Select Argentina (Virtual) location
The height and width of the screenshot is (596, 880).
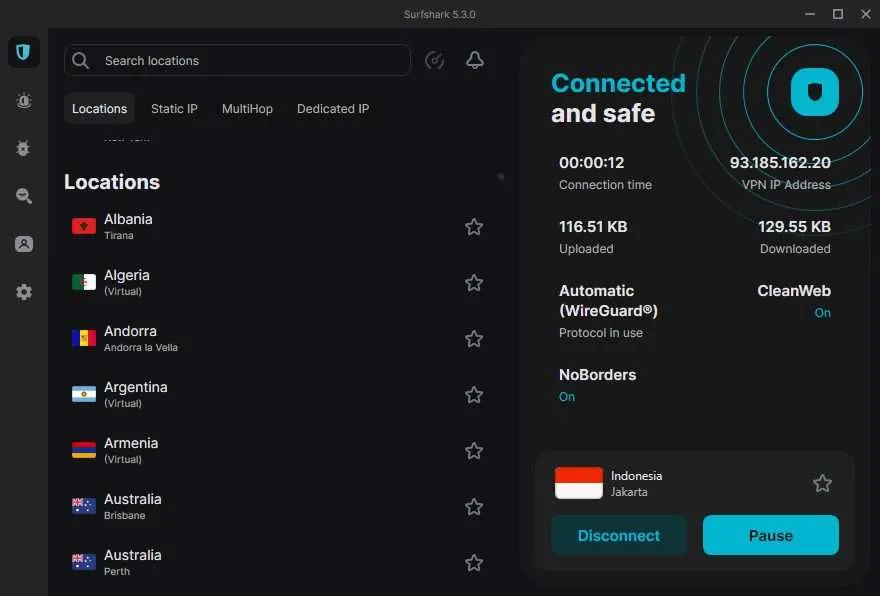coord(278,395)
